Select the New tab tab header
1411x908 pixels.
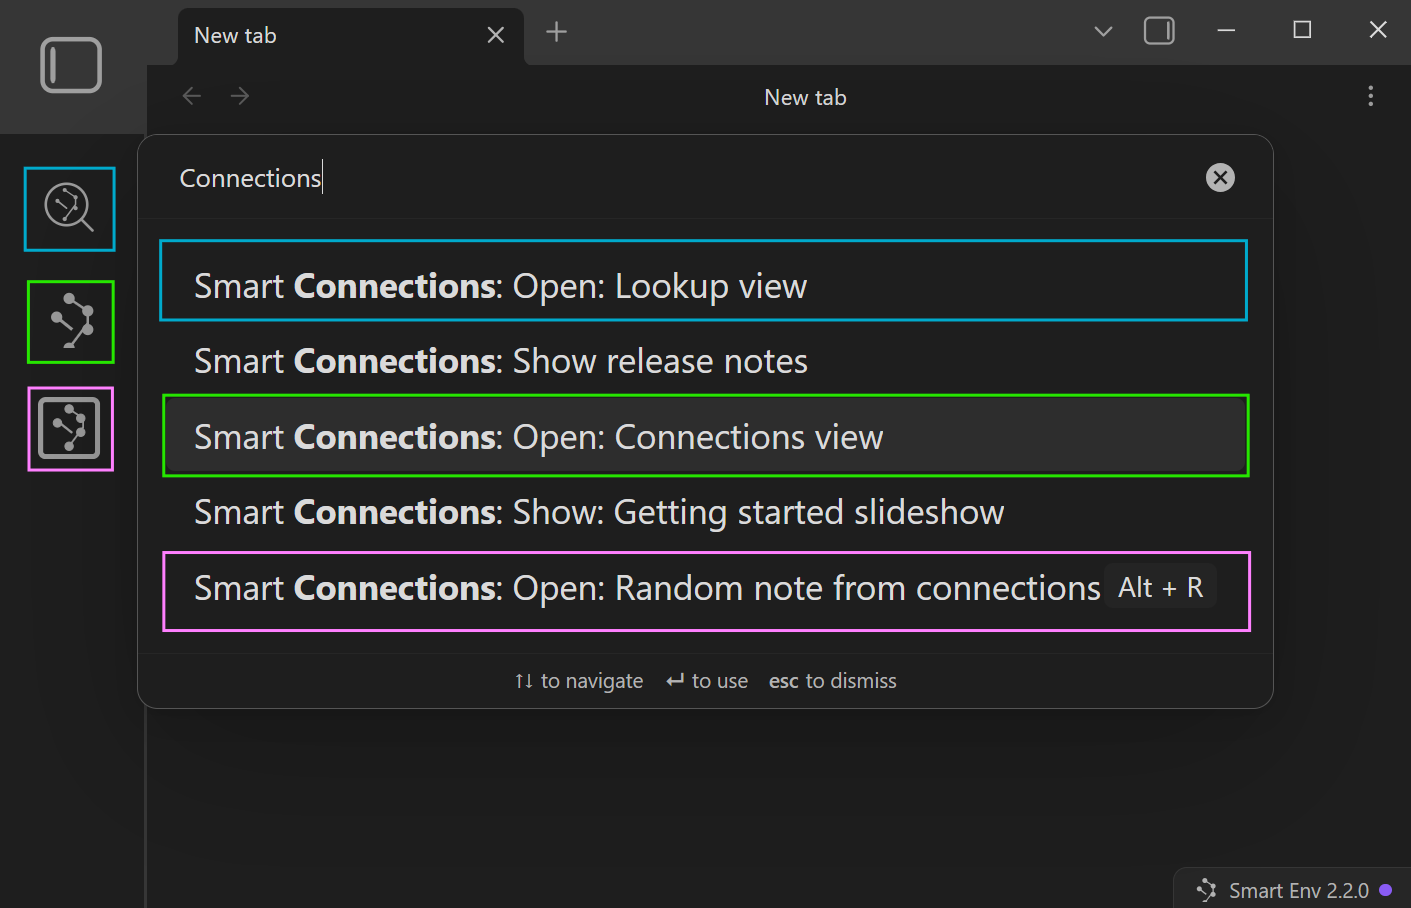pos(330,36)
